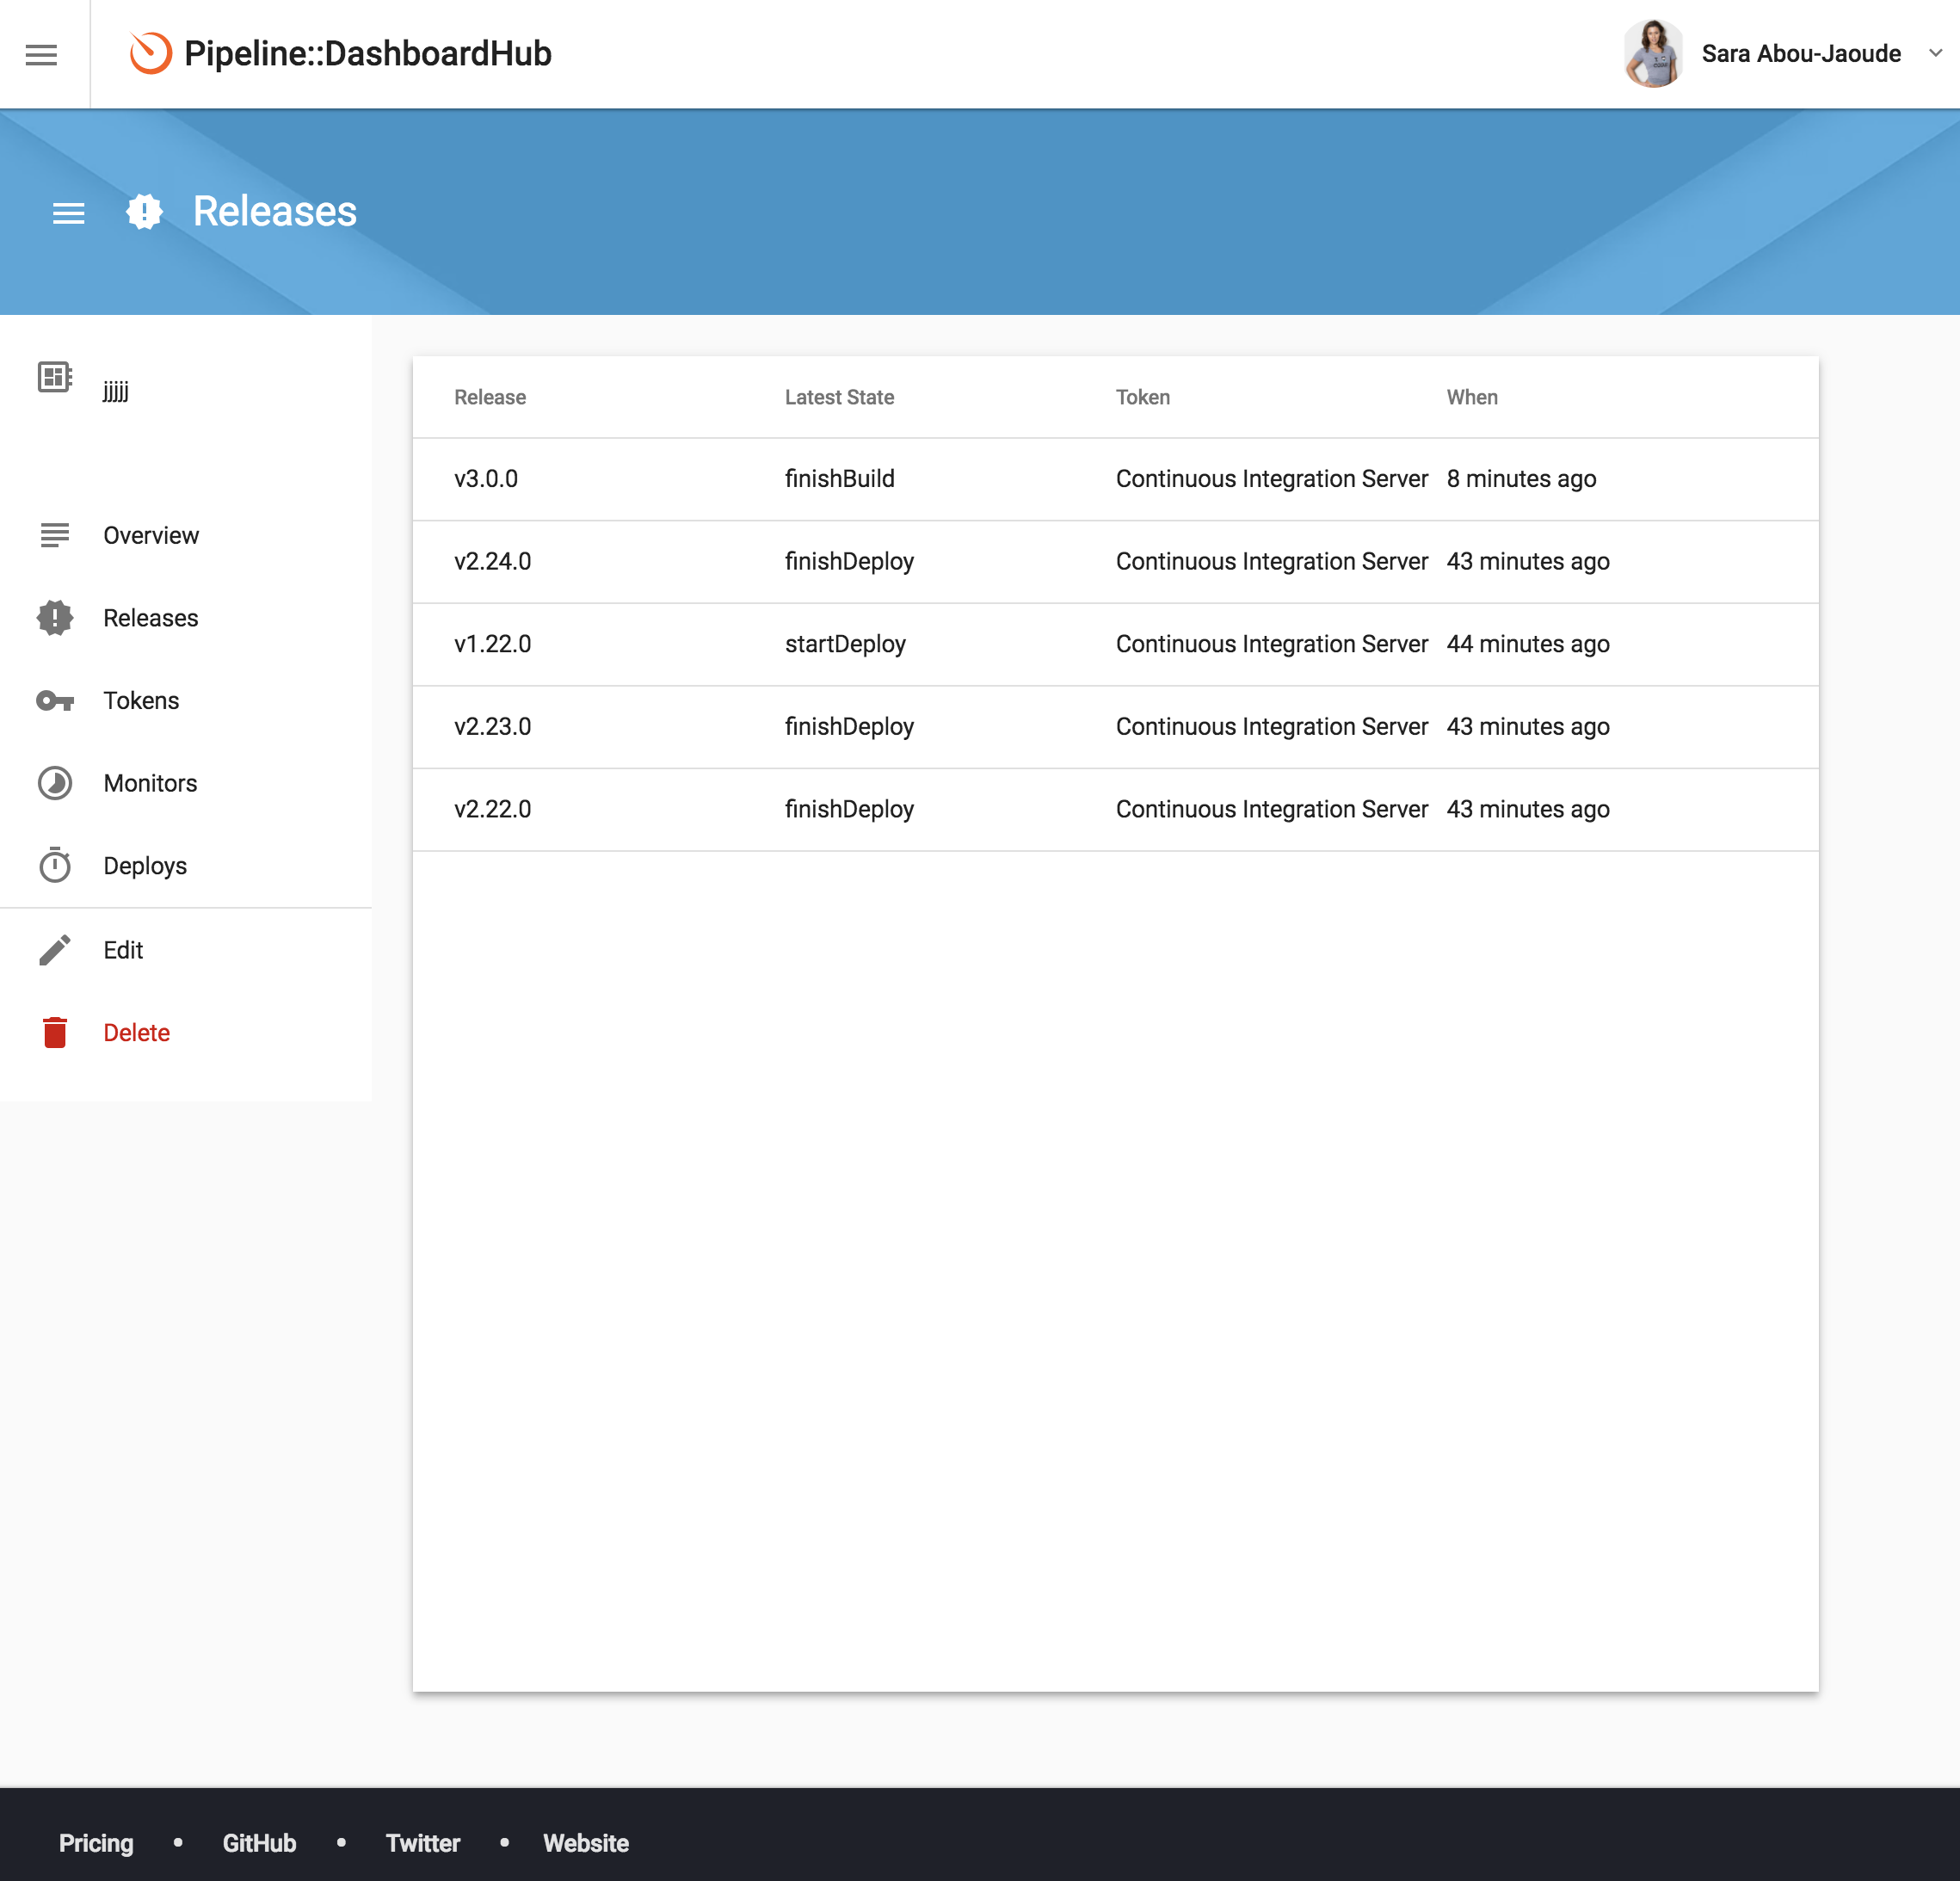Click the Tokens key icon in the sidebar
The image size is (1960, 1881).
click(54, 700)
